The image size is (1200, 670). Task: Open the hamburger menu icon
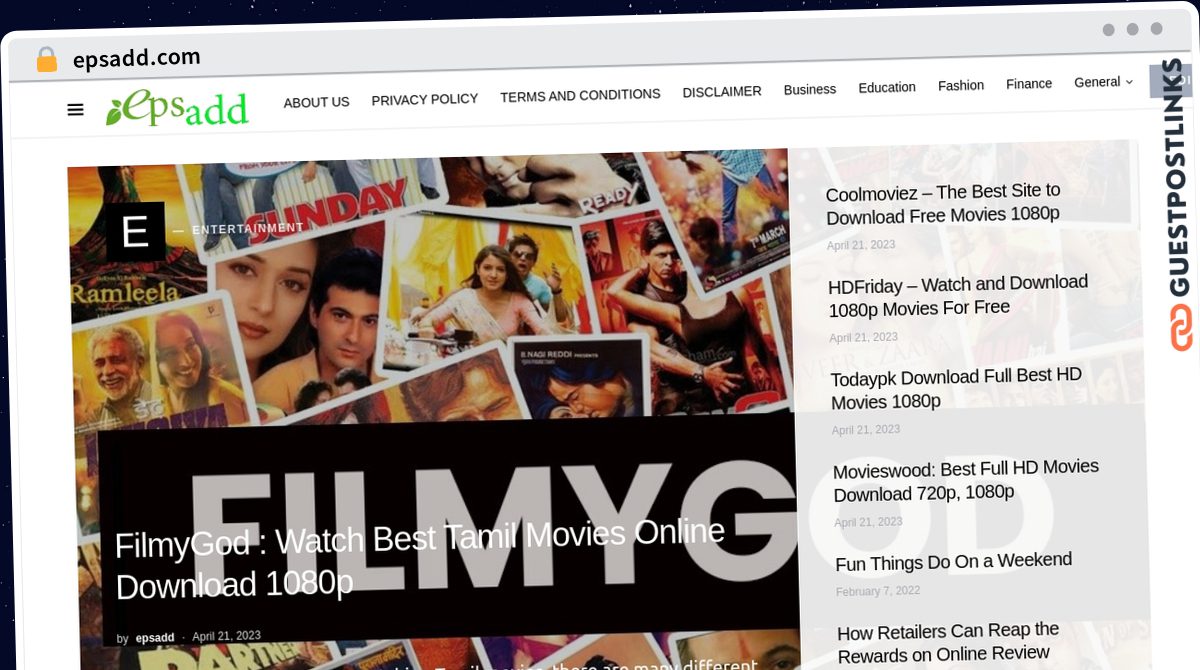[x=75, y=110]
